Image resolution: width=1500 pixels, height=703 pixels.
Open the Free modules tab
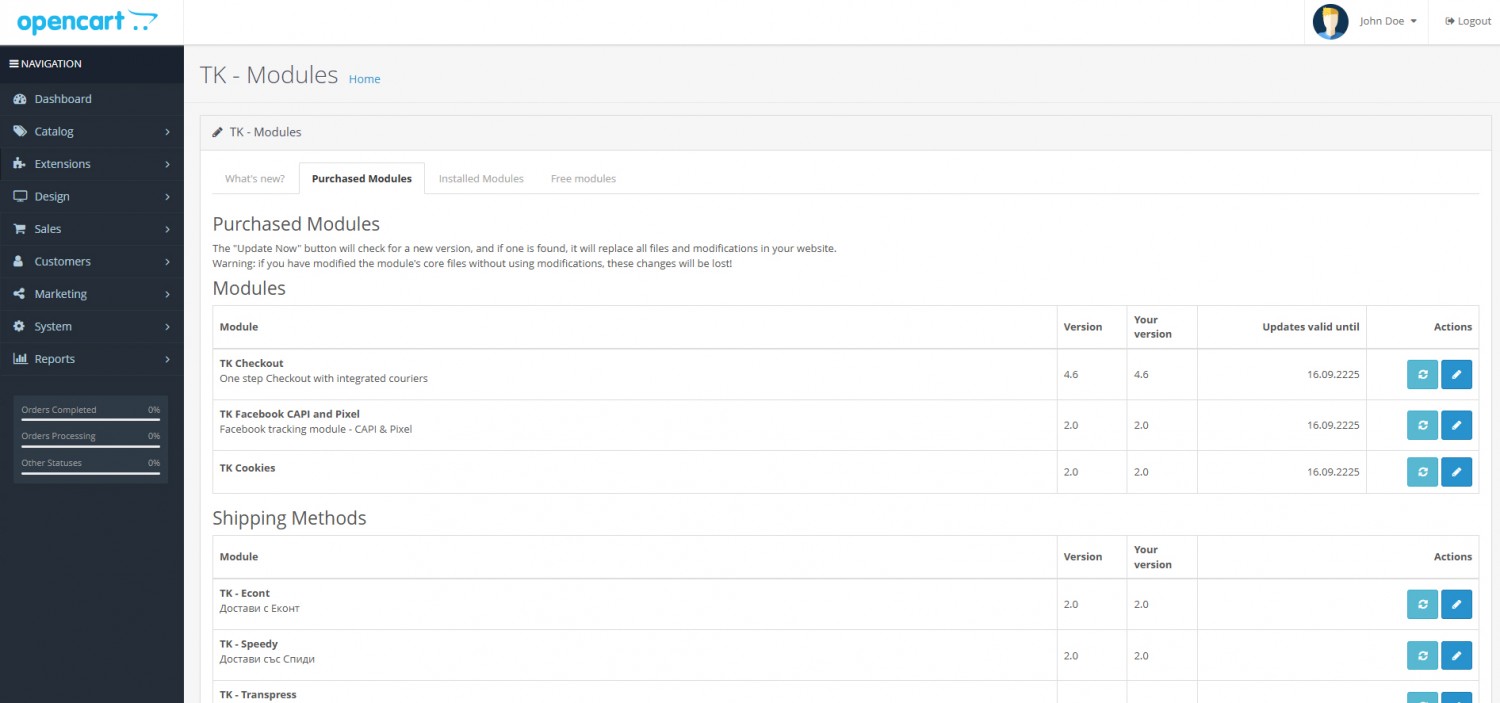click(x=583, y=179)
